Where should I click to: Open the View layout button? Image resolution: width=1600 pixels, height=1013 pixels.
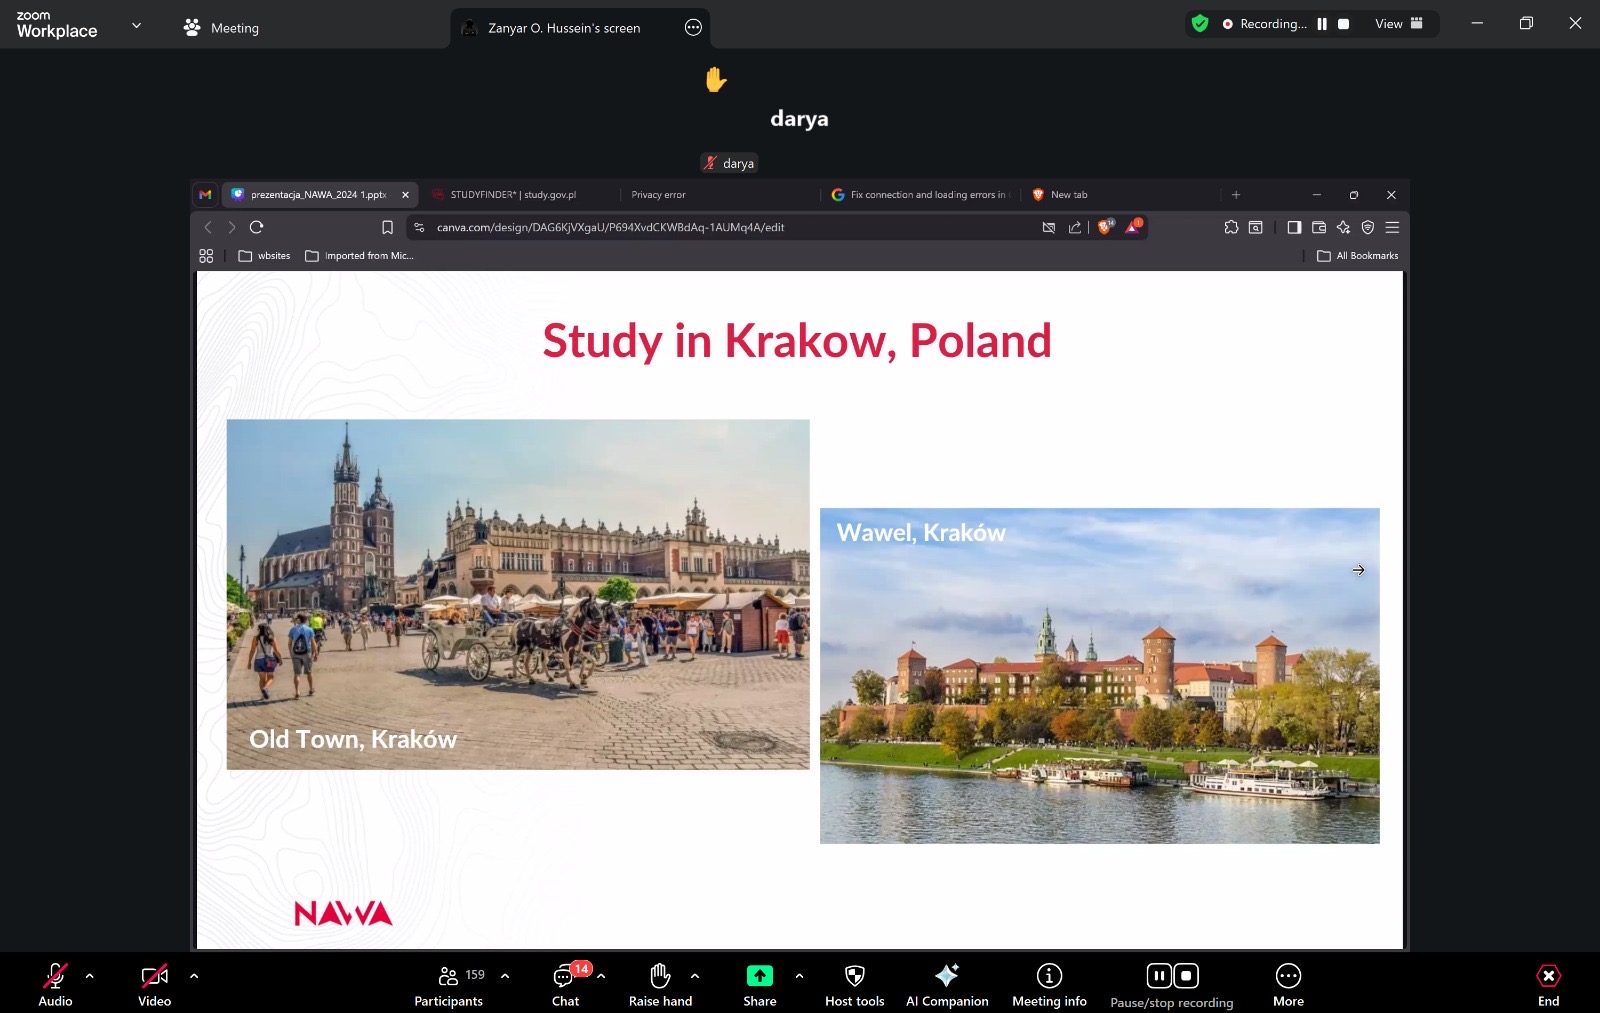click(1398, 24)
